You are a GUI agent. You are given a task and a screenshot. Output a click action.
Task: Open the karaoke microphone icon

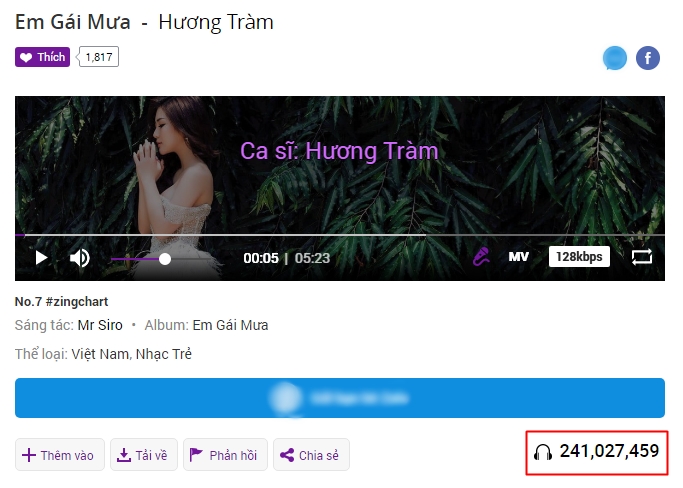point(481,257)
